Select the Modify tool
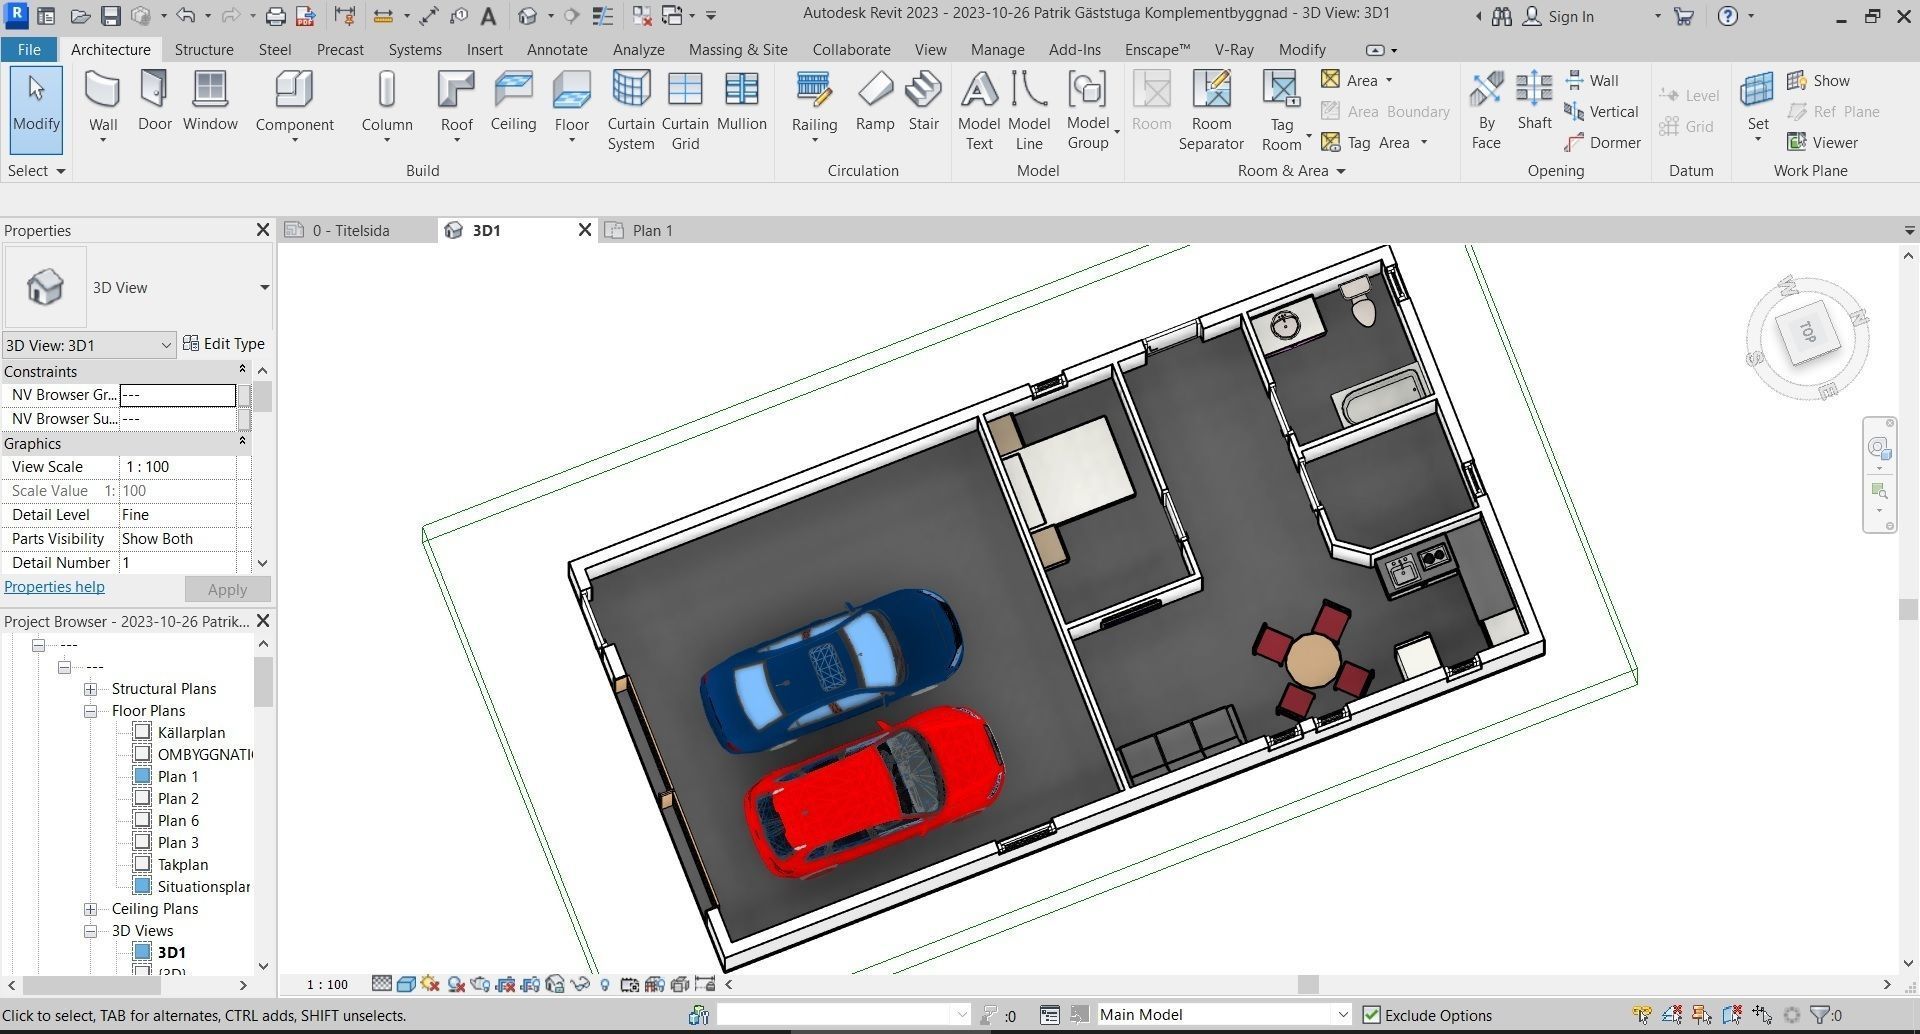This screenshot has width=1920, height=1034. 36,110
